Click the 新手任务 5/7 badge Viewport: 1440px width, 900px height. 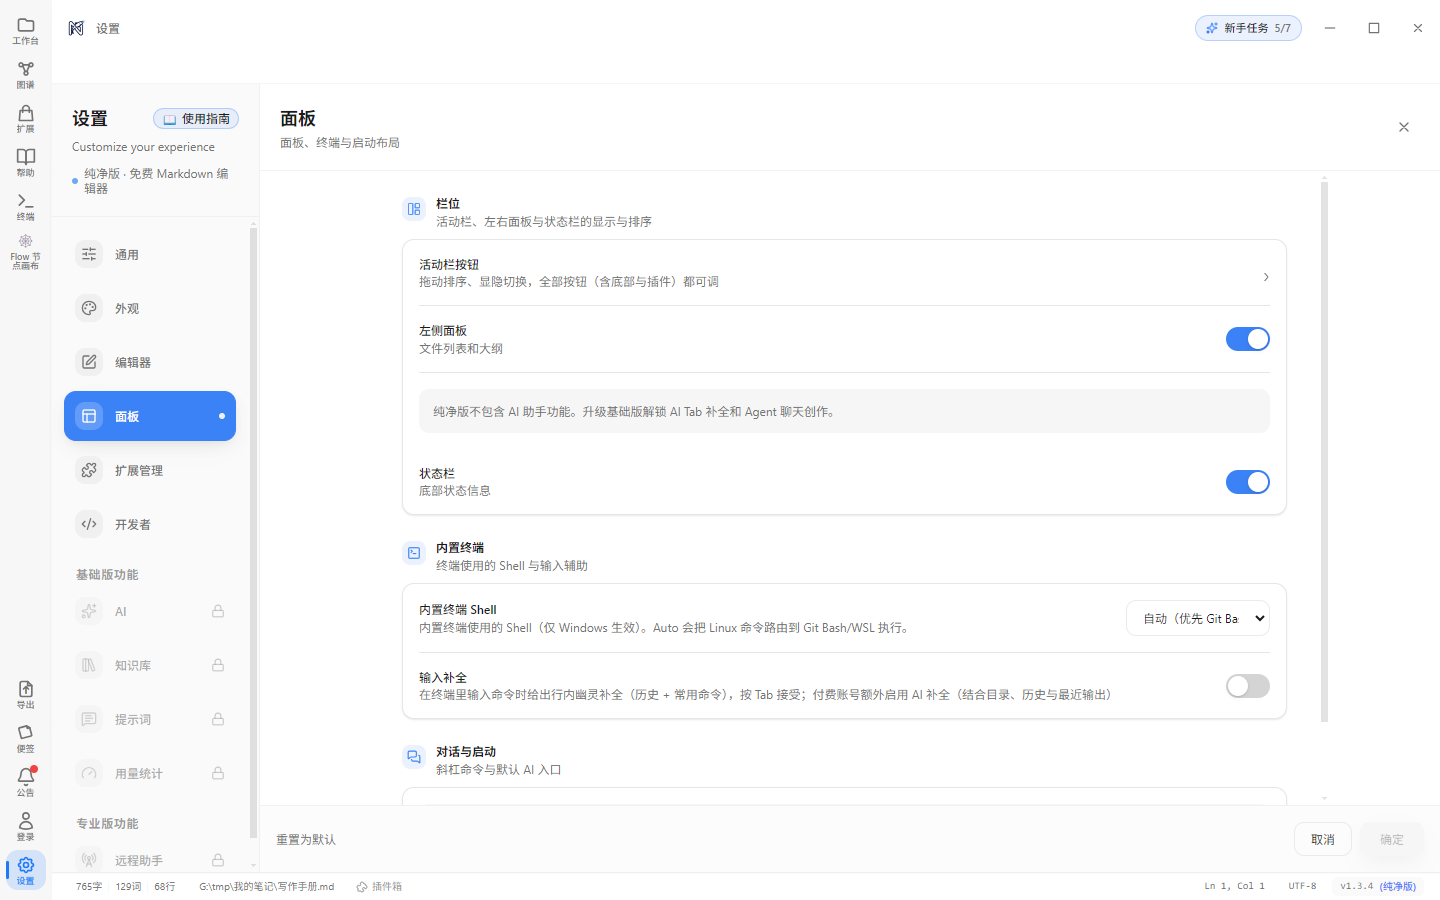point(1248,28)
